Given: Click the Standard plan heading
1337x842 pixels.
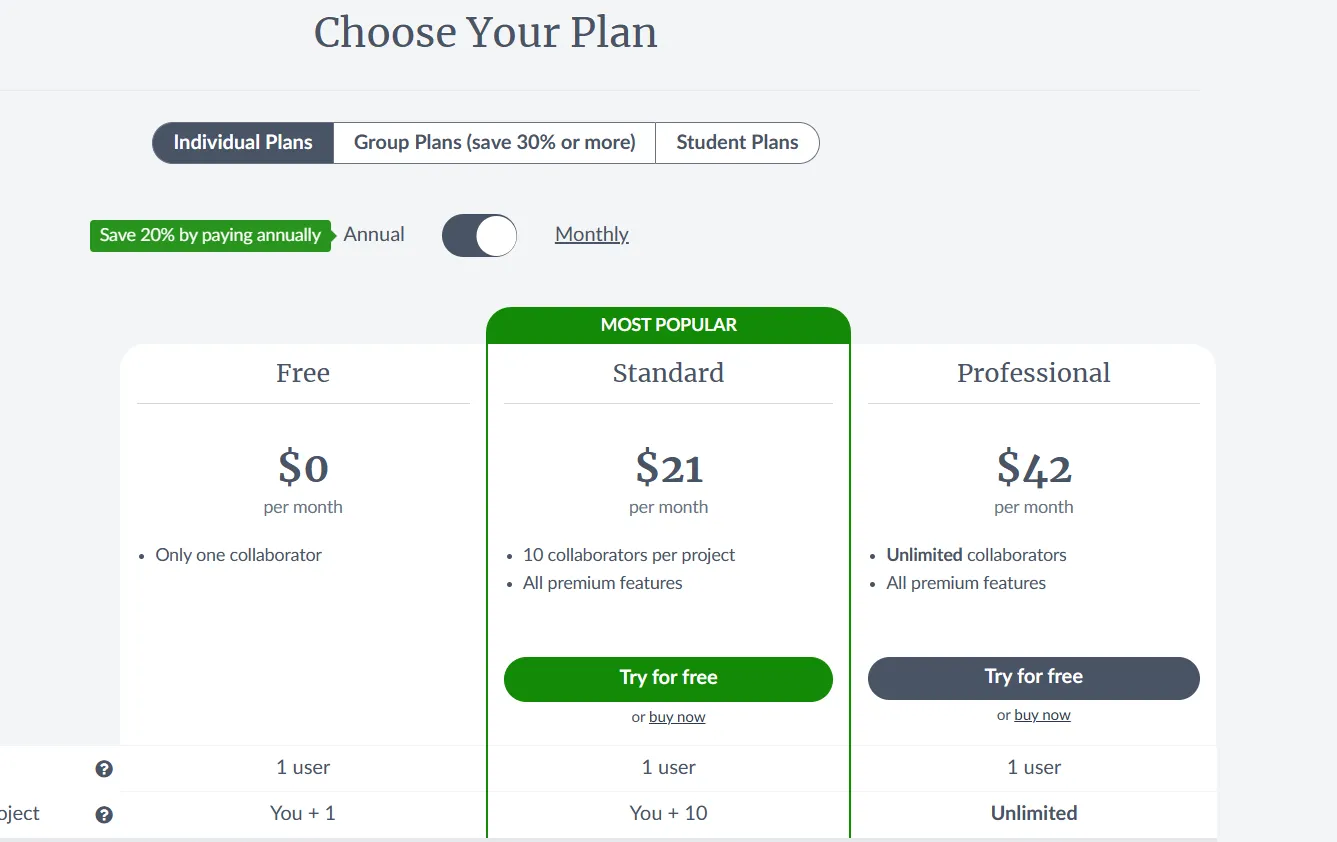Looking at the screenshot, I should pyautogui.click(x=668, y=373).
